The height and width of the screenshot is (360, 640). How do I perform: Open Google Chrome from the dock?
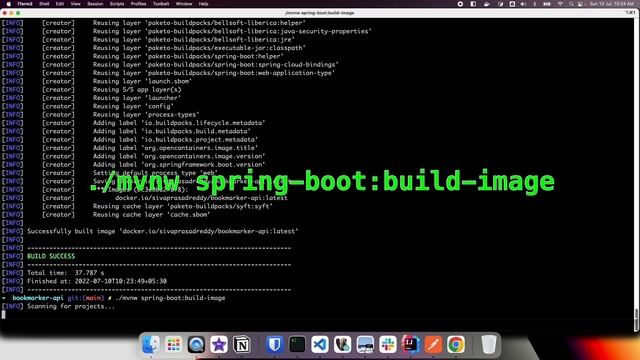click(x=456, y=344)
